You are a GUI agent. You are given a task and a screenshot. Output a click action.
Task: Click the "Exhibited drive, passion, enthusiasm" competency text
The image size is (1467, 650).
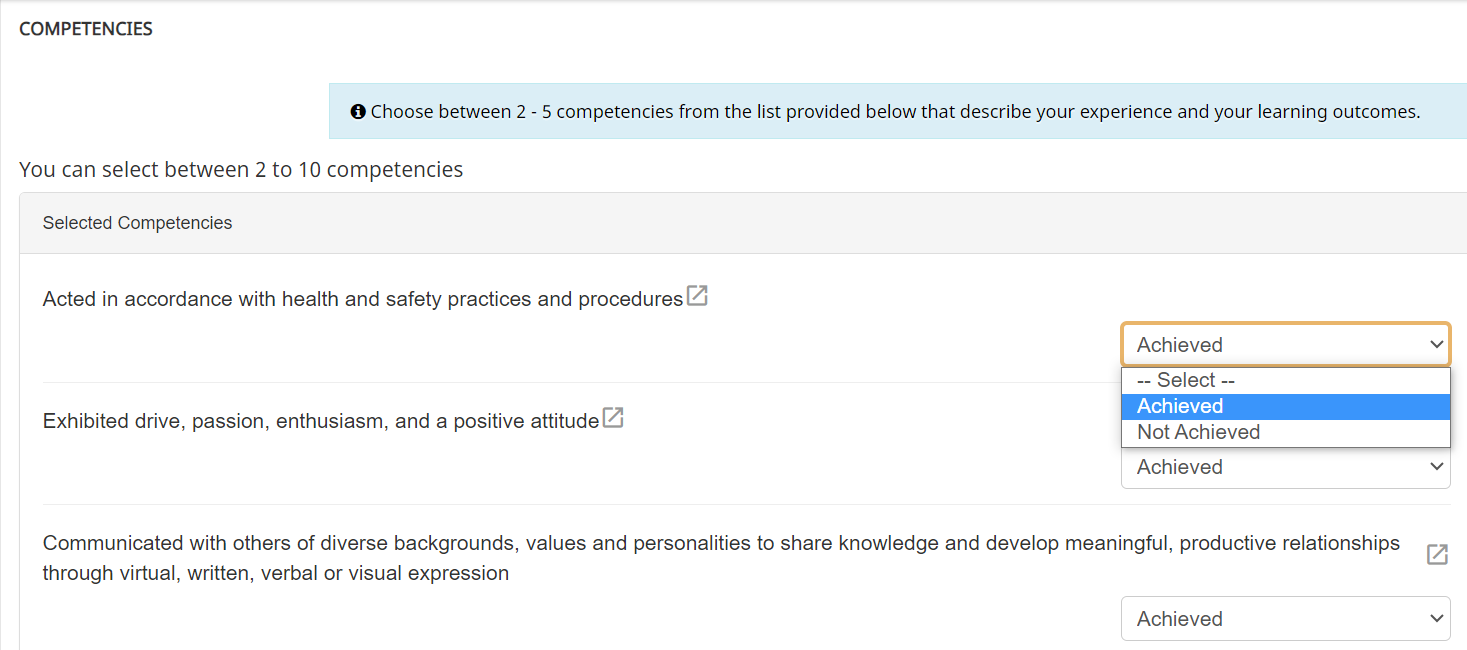click(320, 421)
